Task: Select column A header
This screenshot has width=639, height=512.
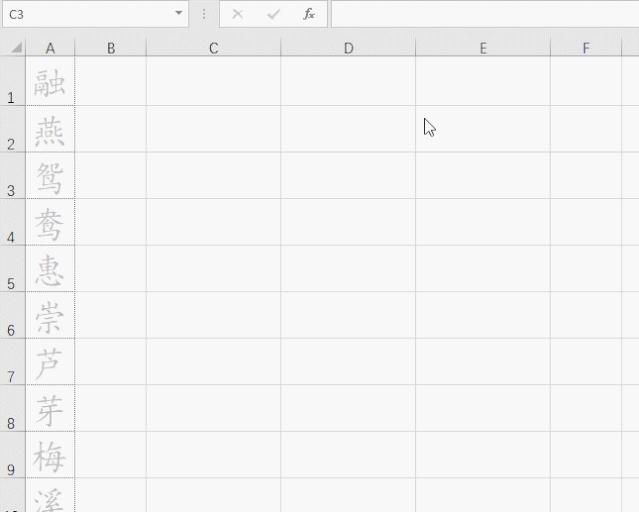Action: 50,48
